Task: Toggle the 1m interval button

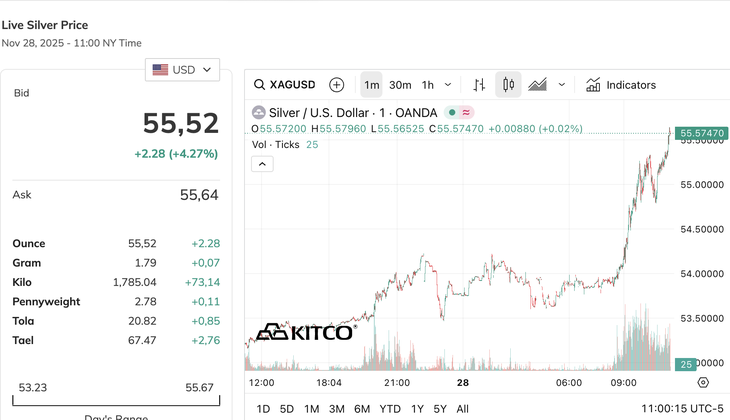Action: pos(371,85)
